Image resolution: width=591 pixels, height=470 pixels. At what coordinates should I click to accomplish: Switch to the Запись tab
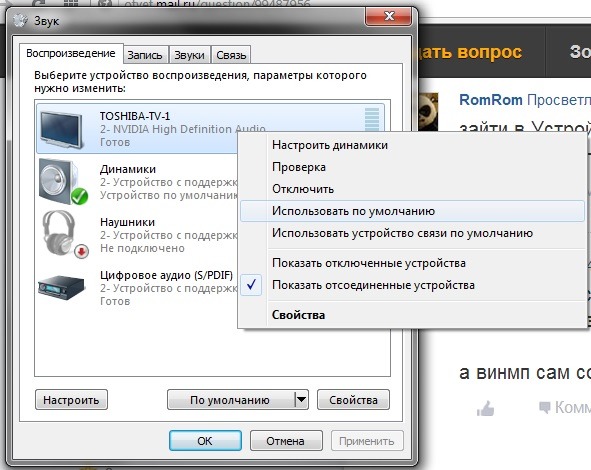(145, 55)
